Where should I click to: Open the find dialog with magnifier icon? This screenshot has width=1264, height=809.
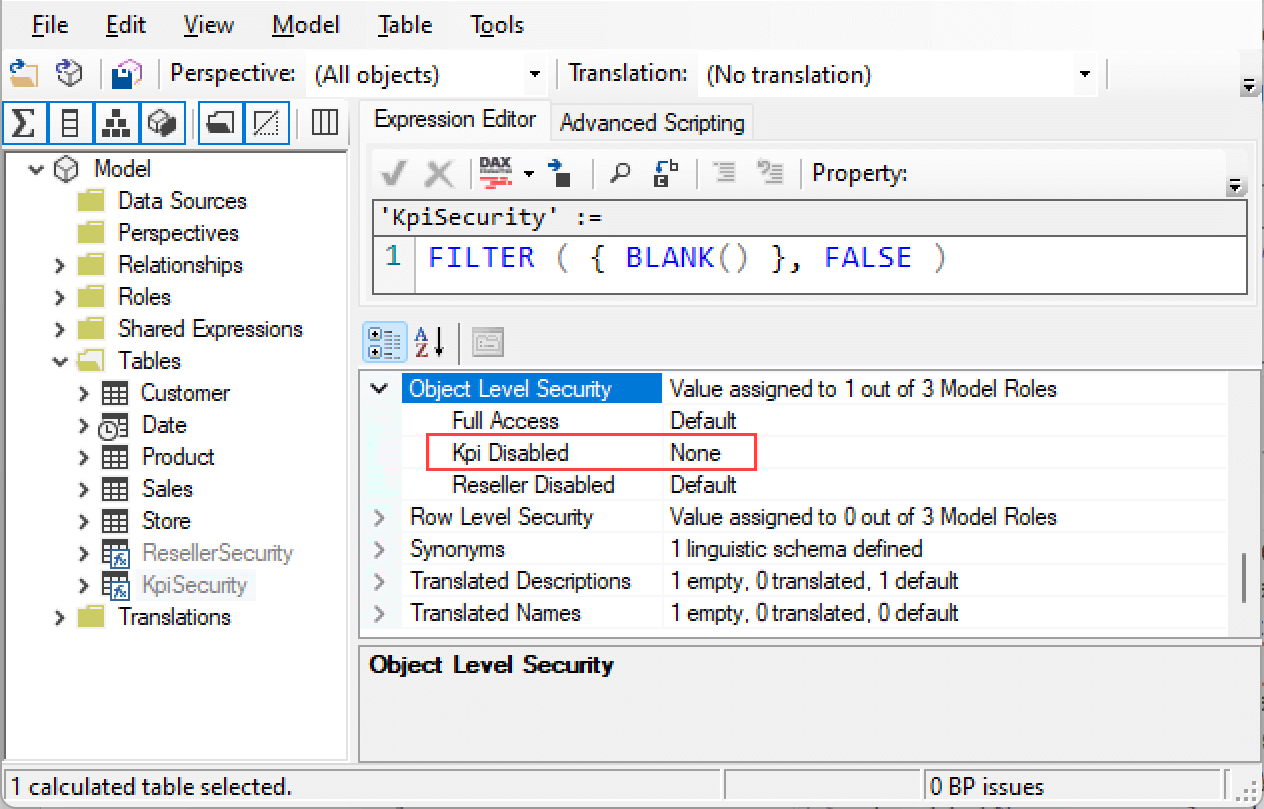point(620,172)
